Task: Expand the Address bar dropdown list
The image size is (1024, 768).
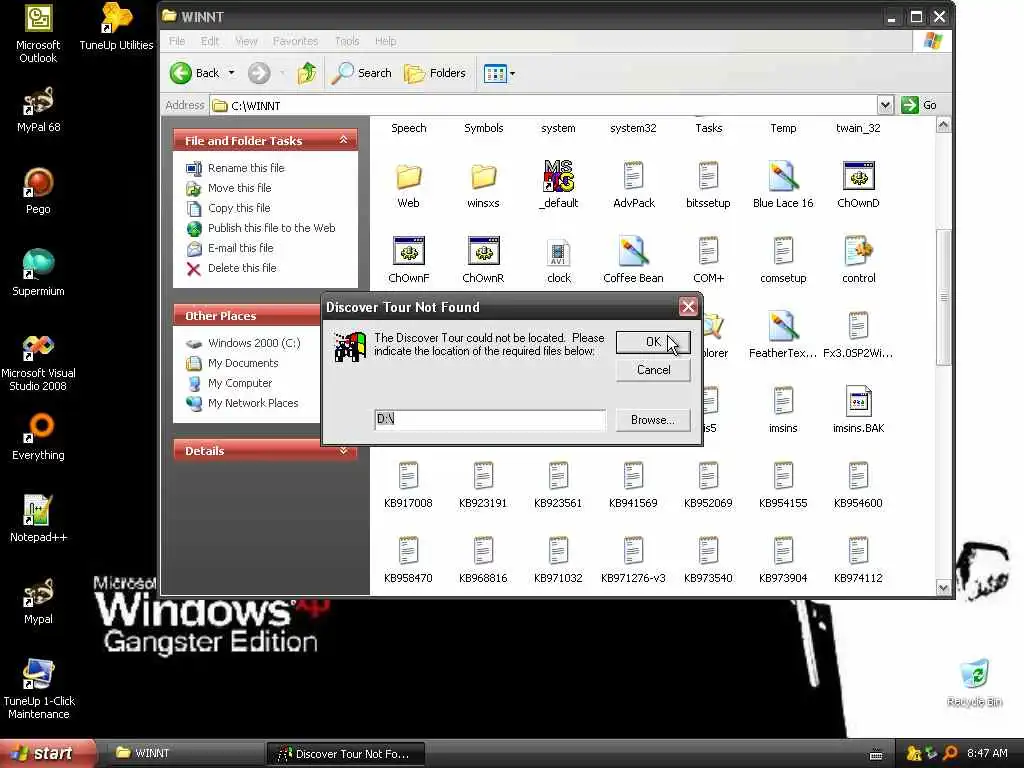Action: (885, 104)
